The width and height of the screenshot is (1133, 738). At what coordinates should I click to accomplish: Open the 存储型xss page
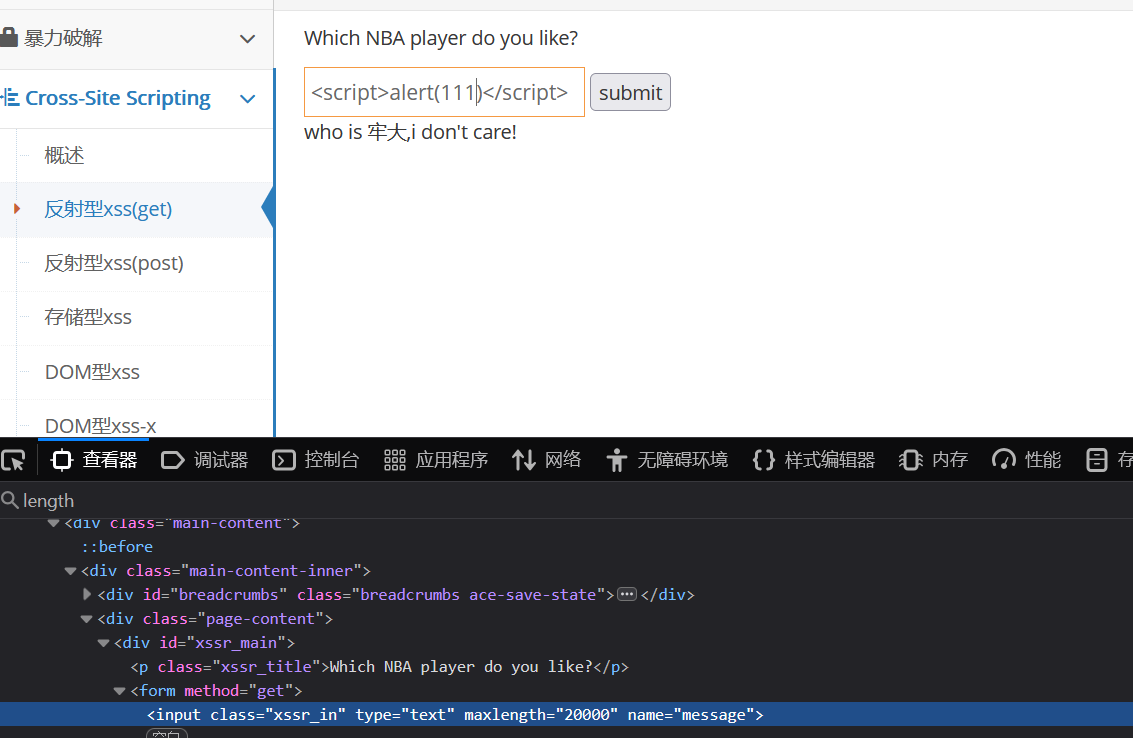pyautogui.click(x=88, y=317)
